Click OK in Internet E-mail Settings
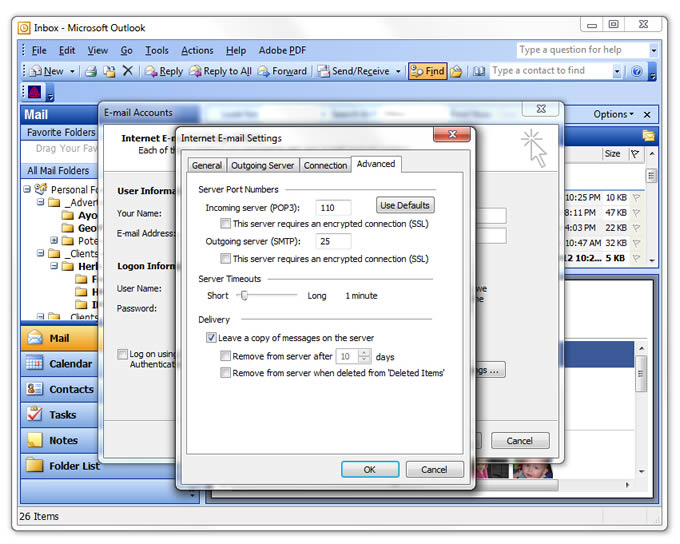 coord(370,469)
